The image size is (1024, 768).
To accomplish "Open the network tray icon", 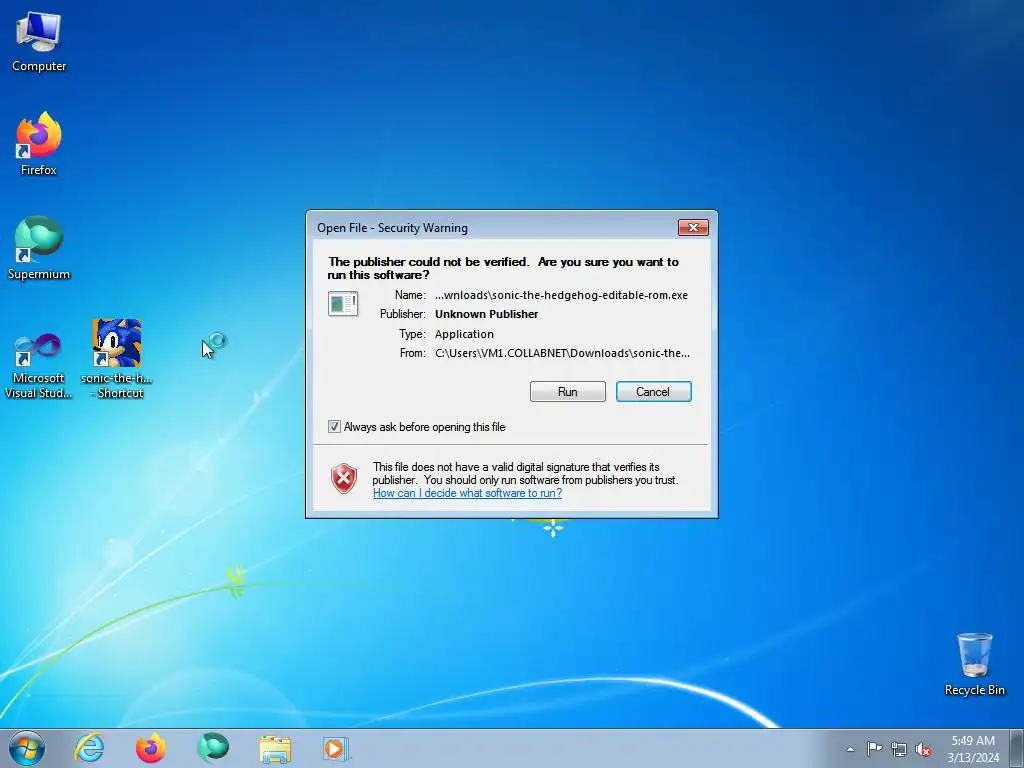I will tap(899, 749).
